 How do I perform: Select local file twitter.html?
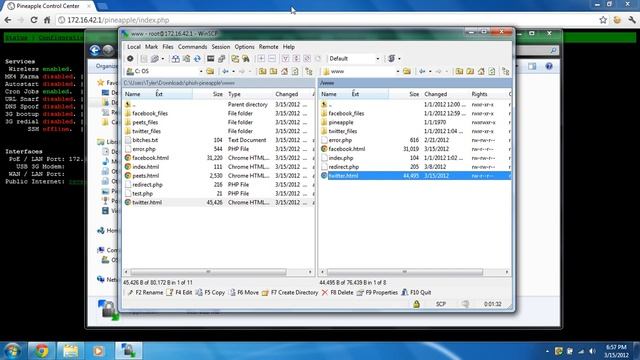(147, 202)
